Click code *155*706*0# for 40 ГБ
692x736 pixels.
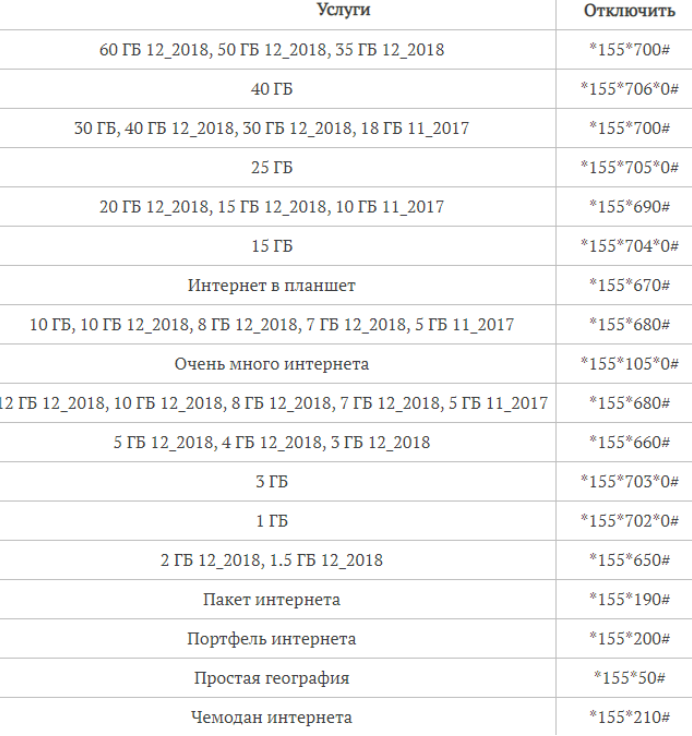[629, 89]
